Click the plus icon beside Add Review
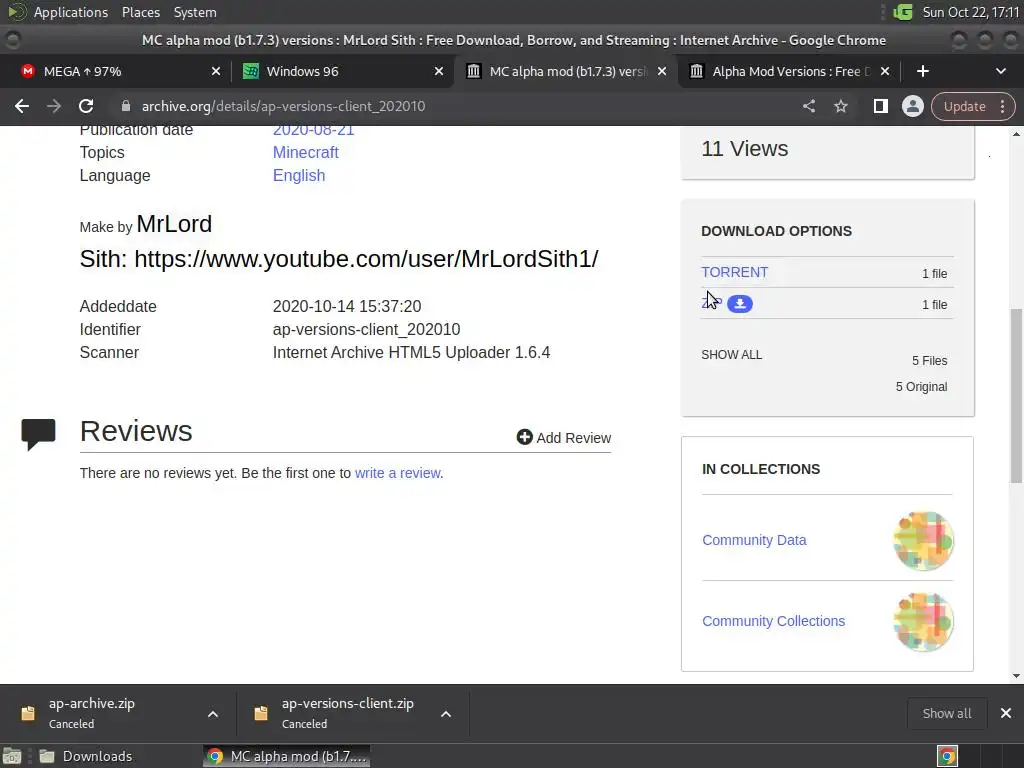The height and width of the screenshot is (768, 1024). tap(524, 437)
